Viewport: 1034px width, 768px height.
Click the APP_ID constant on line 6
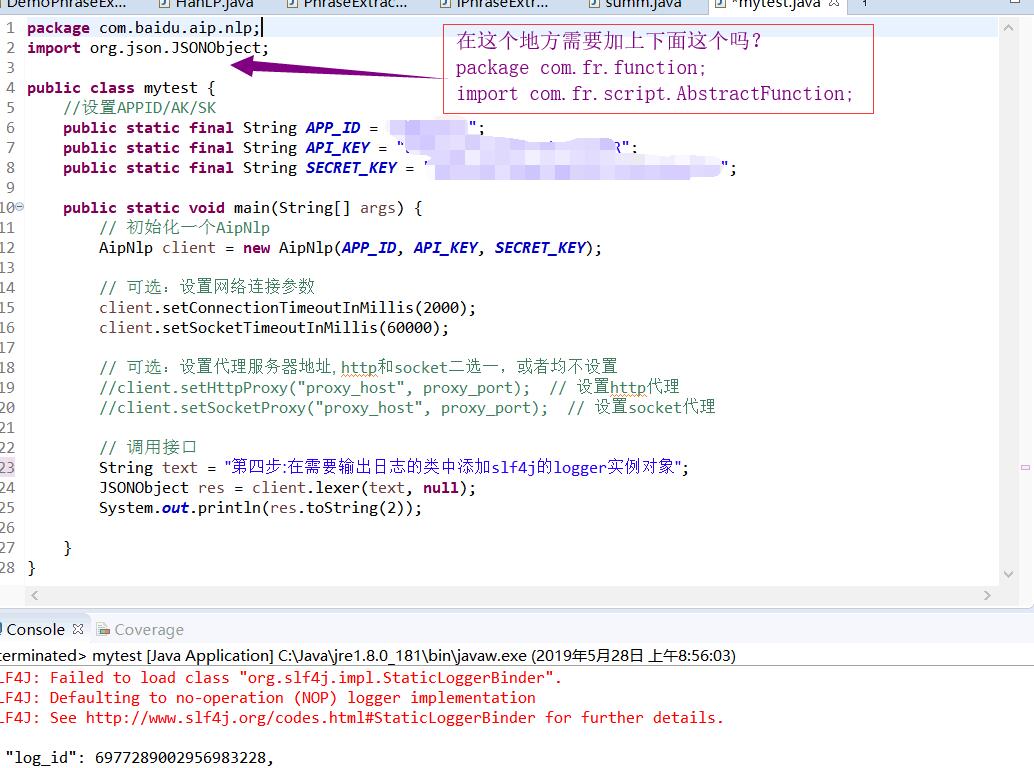333,128
